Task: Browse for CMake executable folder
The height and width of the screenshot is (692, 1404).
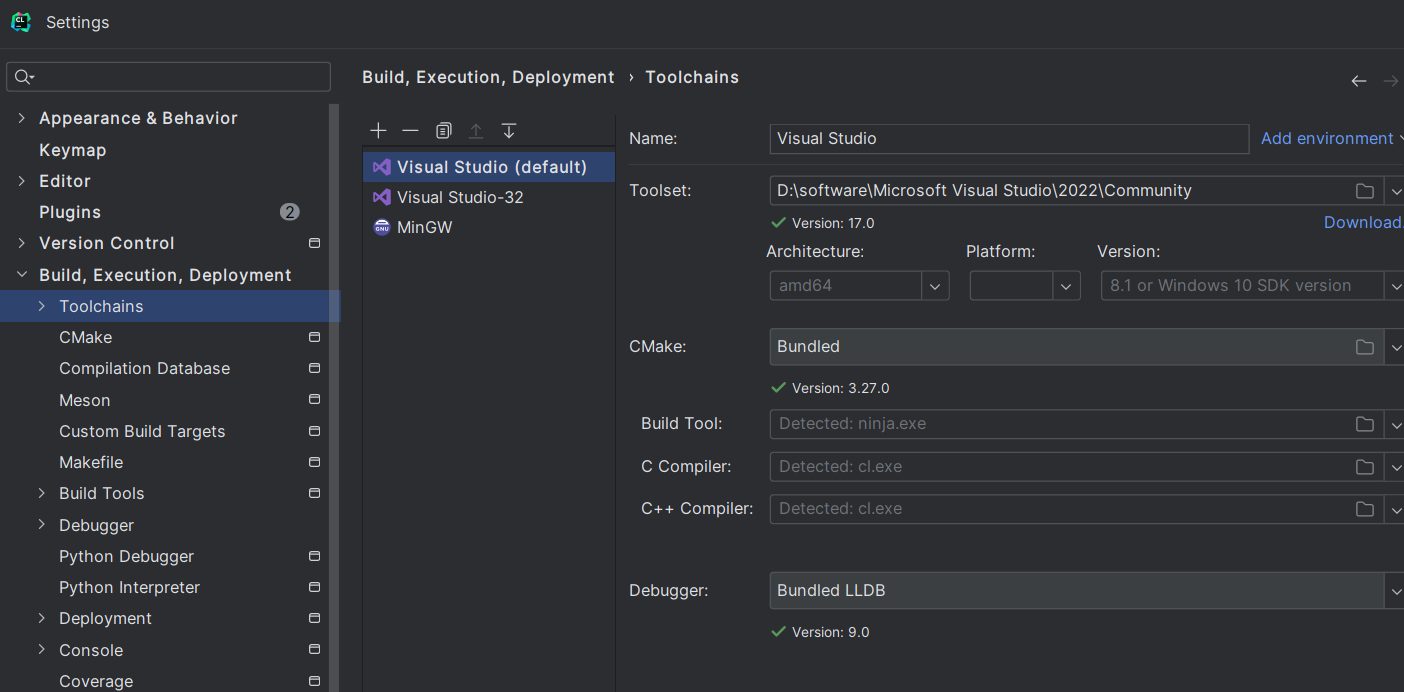Action: coord(1365,347)
